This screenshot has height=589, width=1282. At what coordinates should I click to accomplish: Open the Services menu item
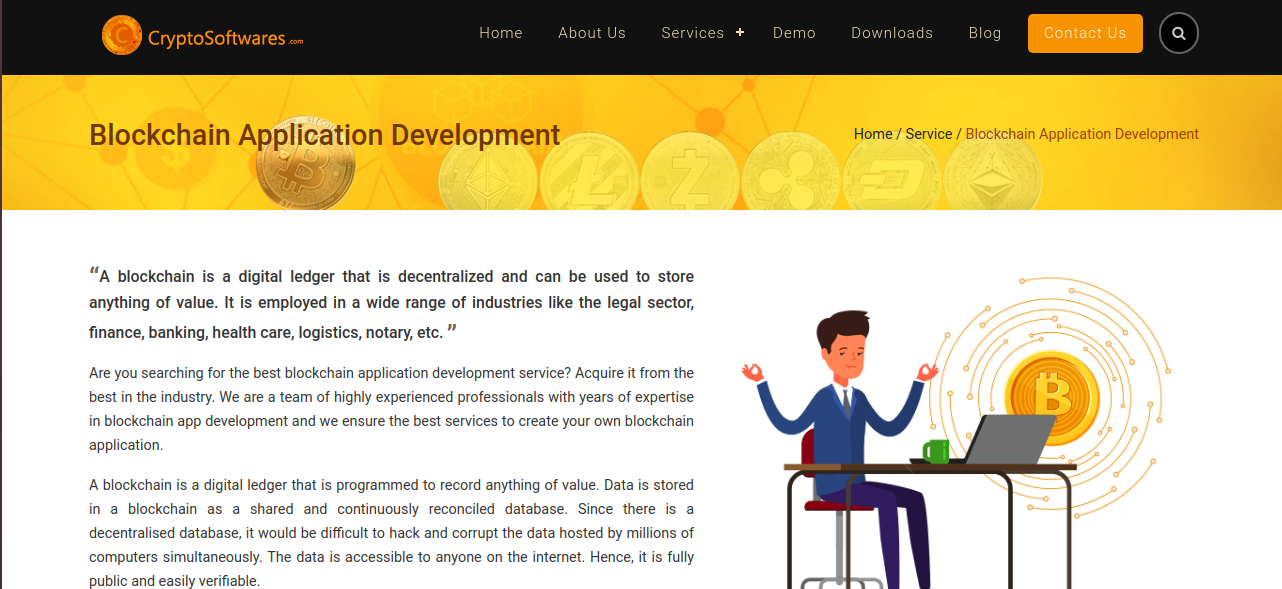[x=692, y=33]
